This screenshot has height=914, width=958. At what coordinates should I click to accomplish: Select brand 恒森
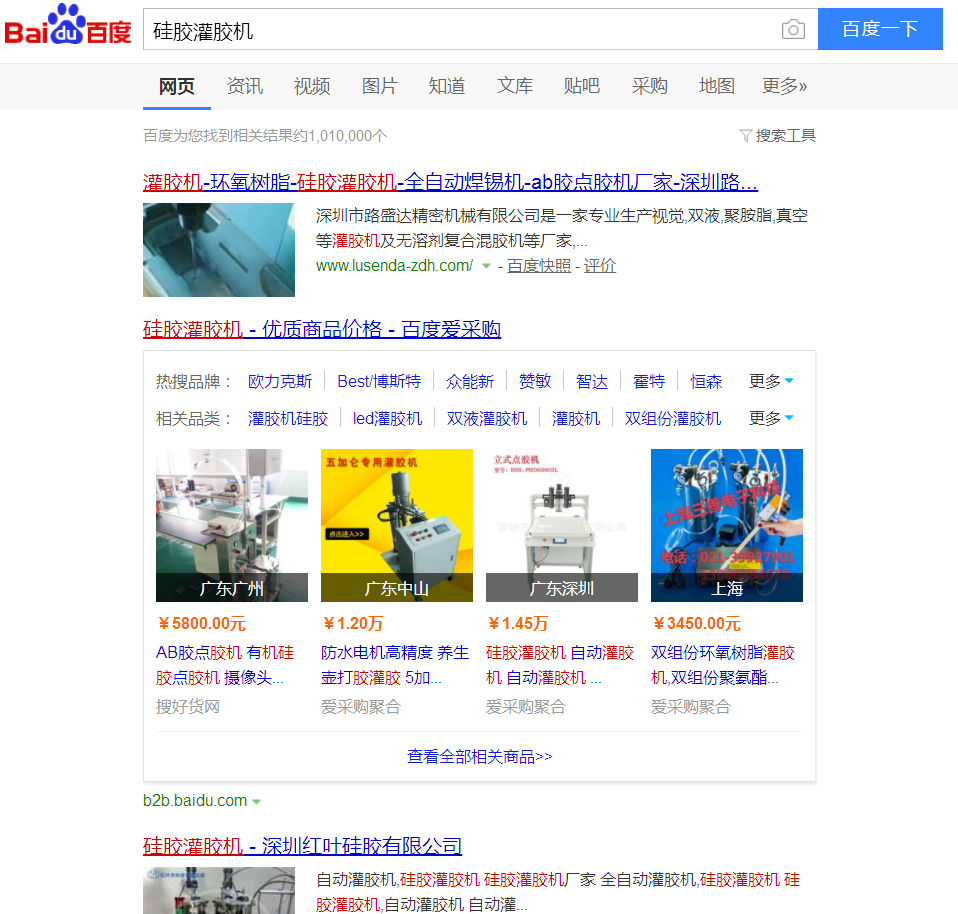[706, 382]
